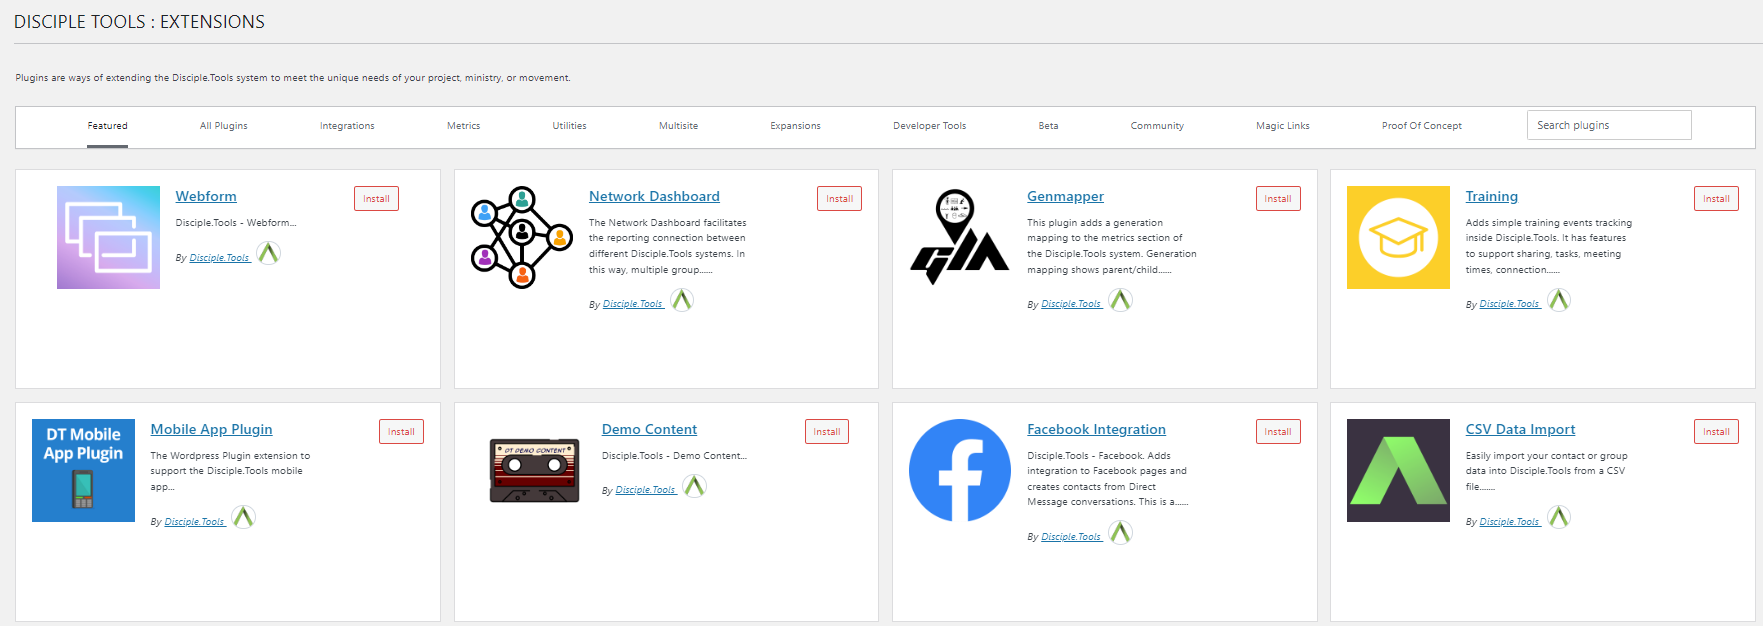Install the Demo Content plugin

[x=826, y=432]
